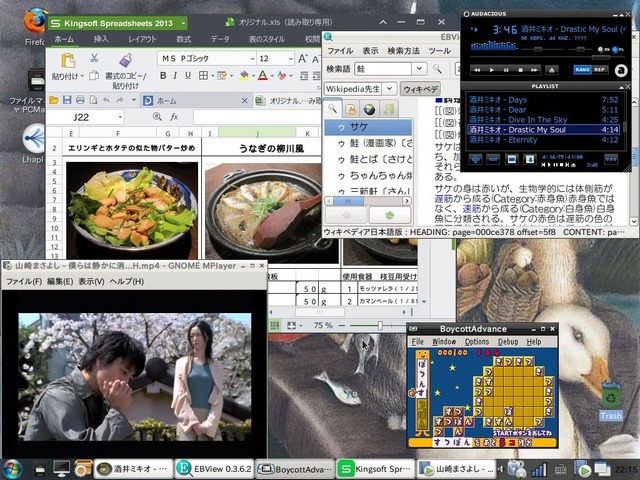Viewport: 640px width, 480px height.
Task: Click the cell borders icon
Action: [203, 76]
